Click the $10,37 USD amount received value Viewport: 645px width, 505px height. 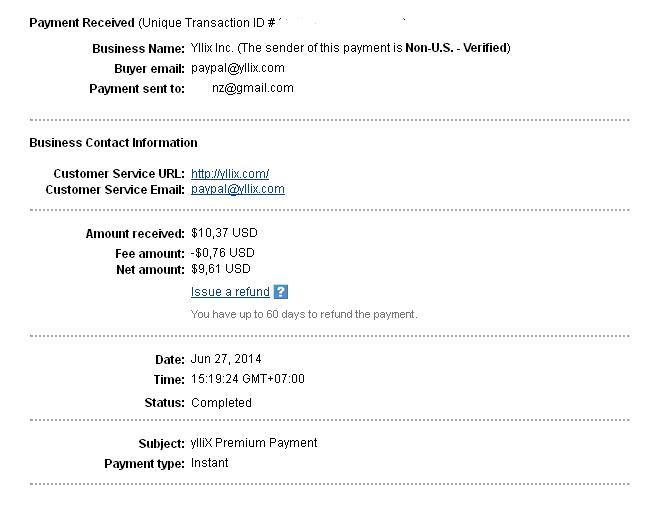[224, 233]
